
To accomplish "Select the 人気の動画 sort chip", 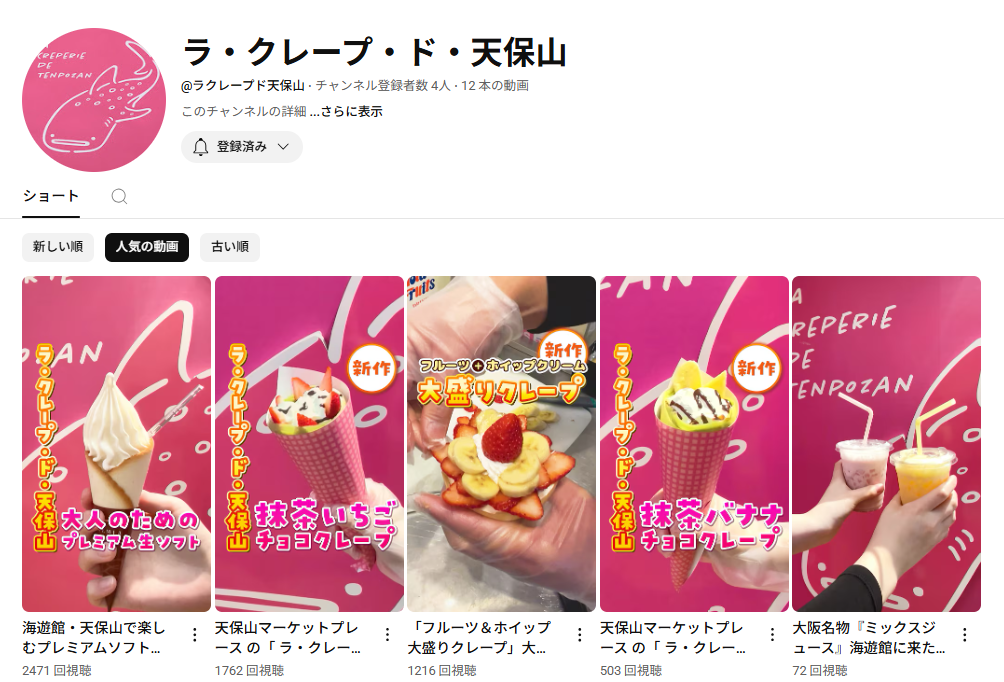I will tap(147, 247).
